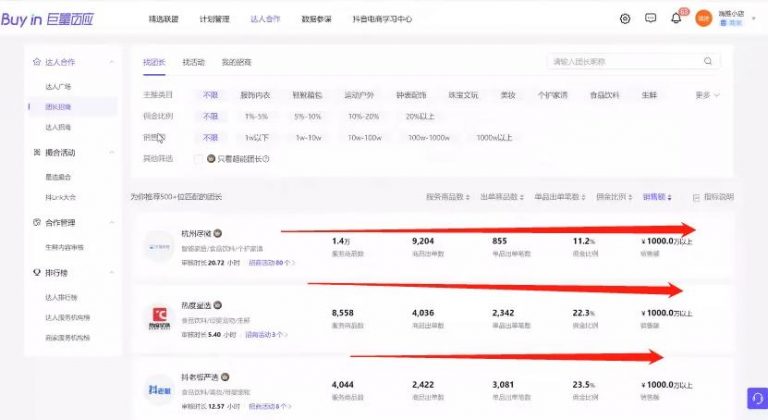Image resolution: width=768 pixels, height=420 pixels.
Task: Open the customer service headset icon
Action: 755,399
